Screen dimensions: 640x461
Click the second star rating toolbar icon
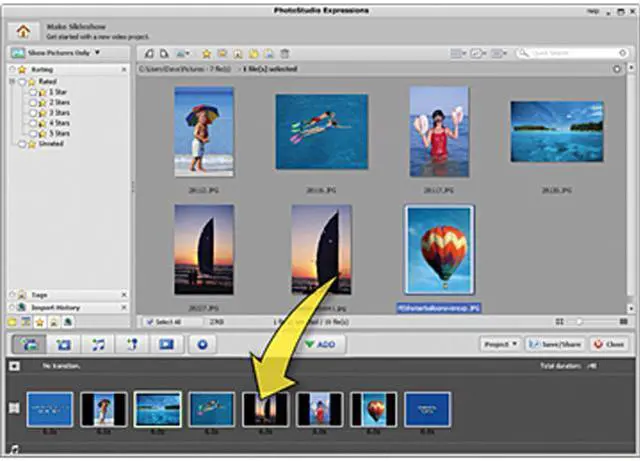coord(222,53)
